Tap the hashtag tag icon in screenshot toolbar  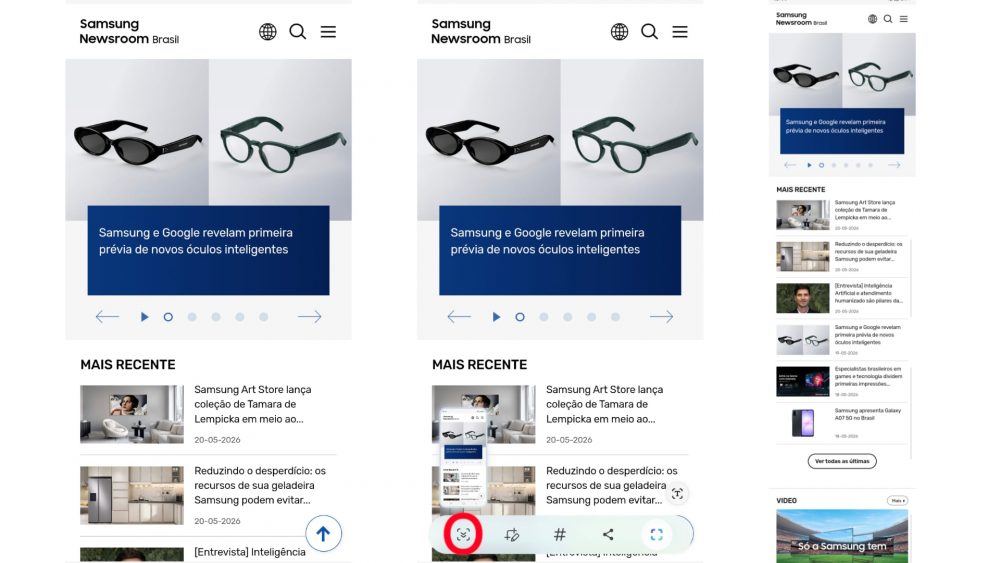coord(560,534)
